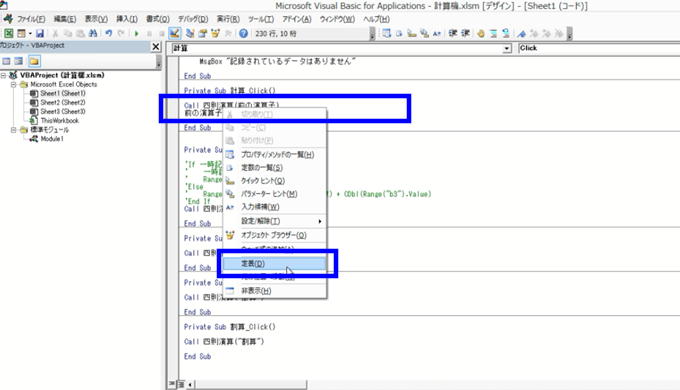Close the Project - VBAProject panel
680x390 pixels.
pyautogui.click(x=156, y=46)
